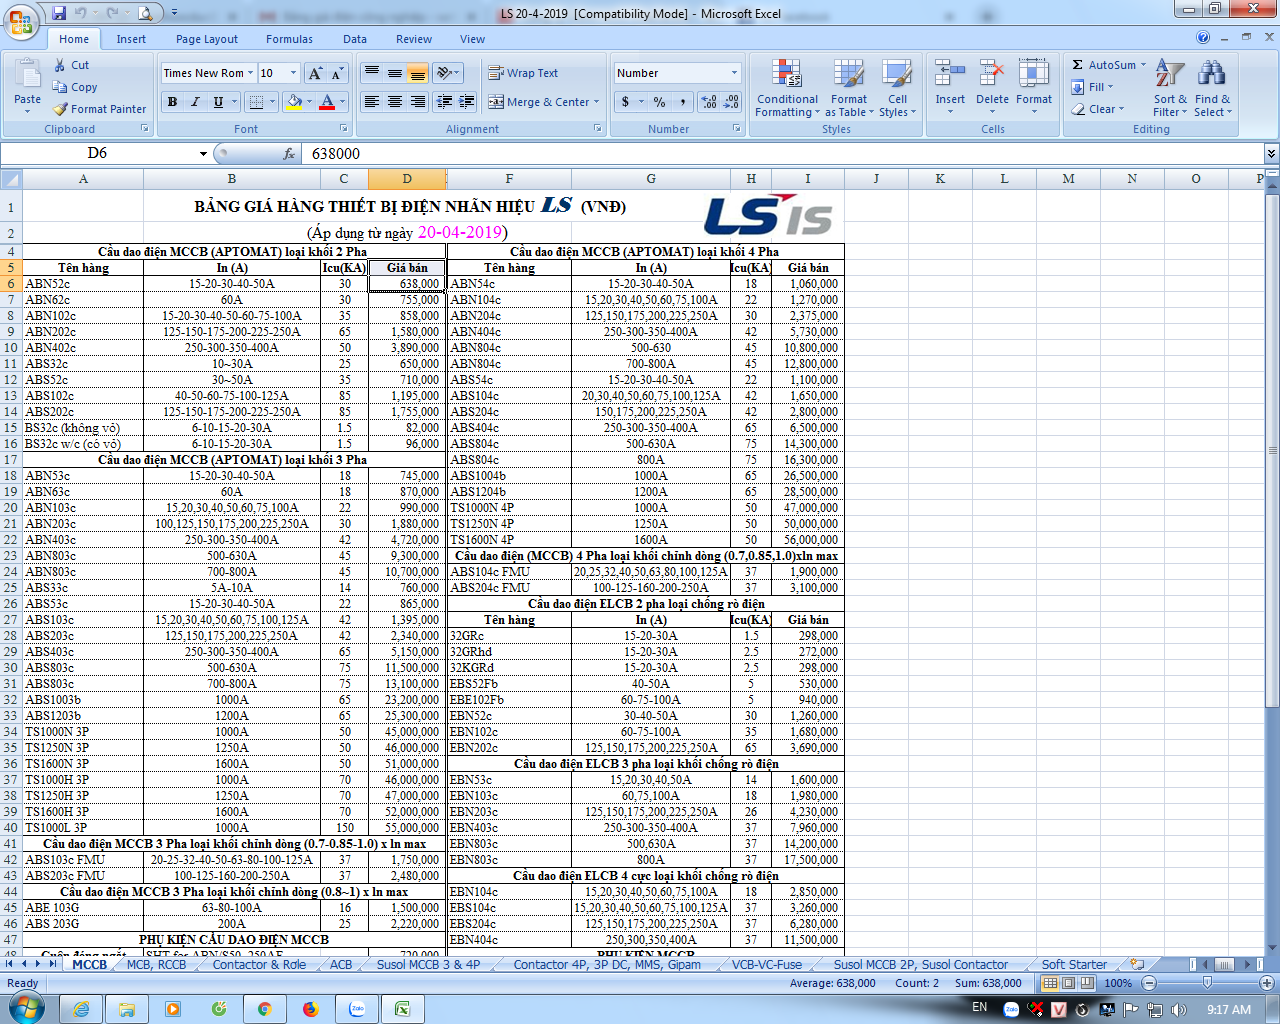The image size is (1280, 1024).
Task: Switch to MCB, RCCB sheet tab
Action: coord(156,964)
